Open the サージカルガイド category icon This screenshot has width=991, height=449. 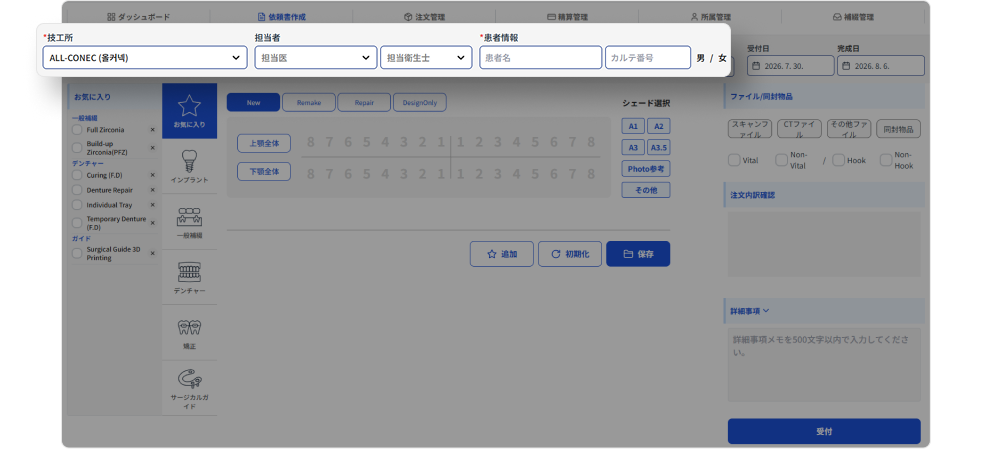189,388
